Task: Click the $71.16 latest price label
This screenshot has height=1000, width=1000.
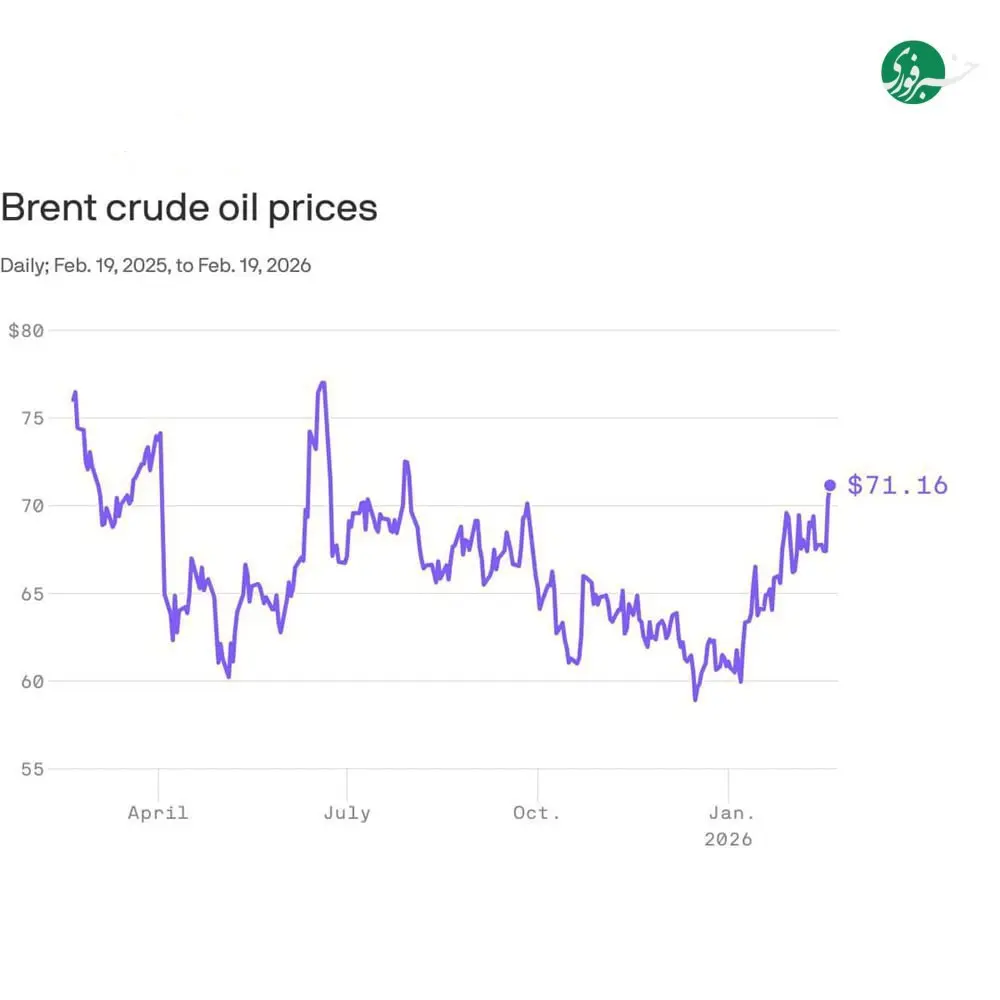Action: tap(897, 486)
